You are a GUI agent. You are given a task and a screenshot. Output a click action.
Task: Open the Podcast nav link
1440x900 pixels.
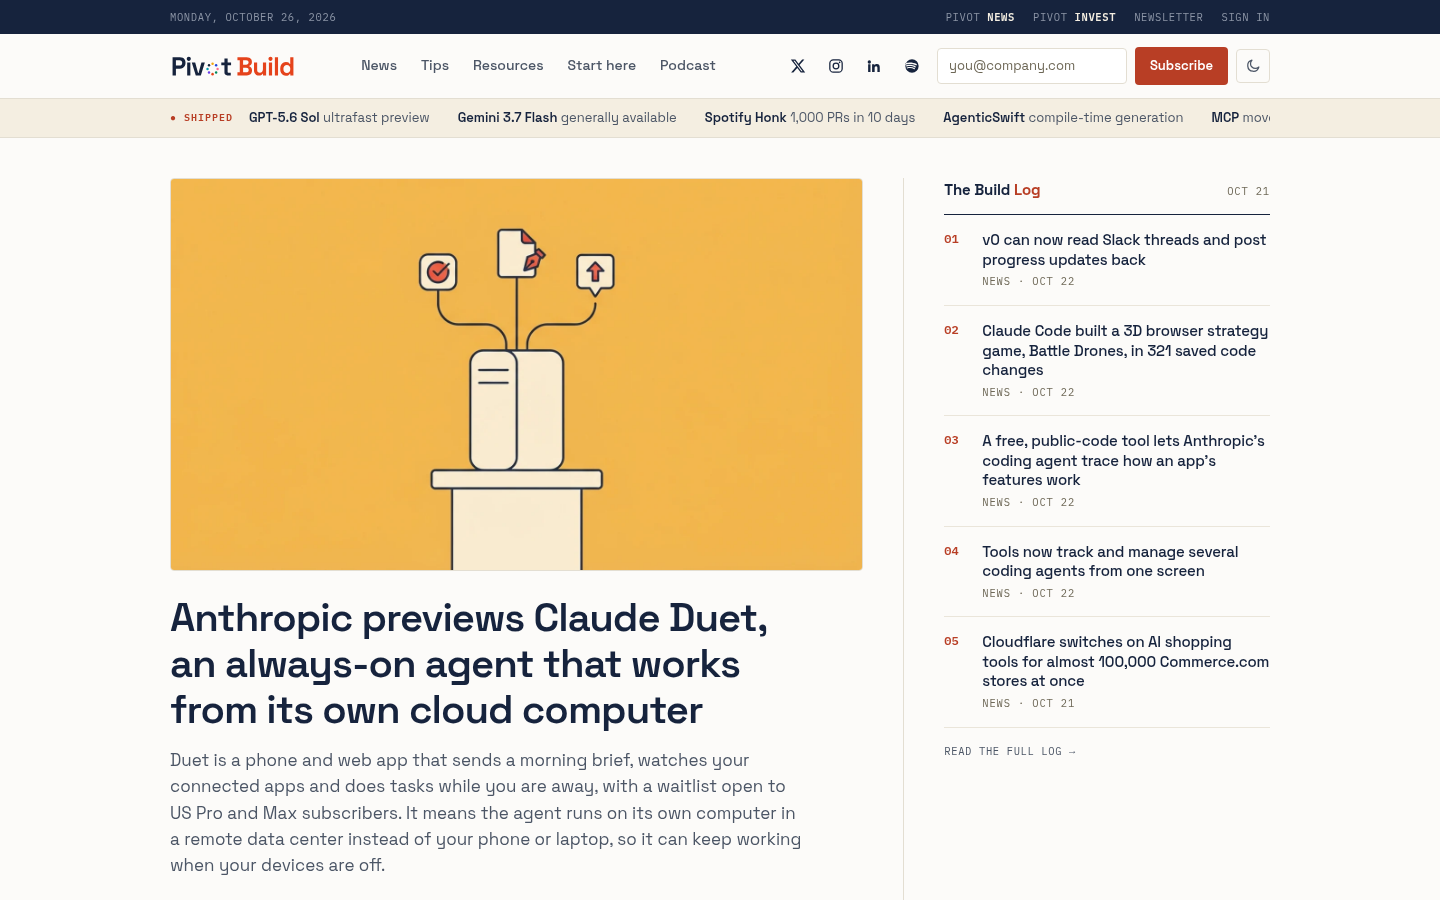click(x=688, y=65)
